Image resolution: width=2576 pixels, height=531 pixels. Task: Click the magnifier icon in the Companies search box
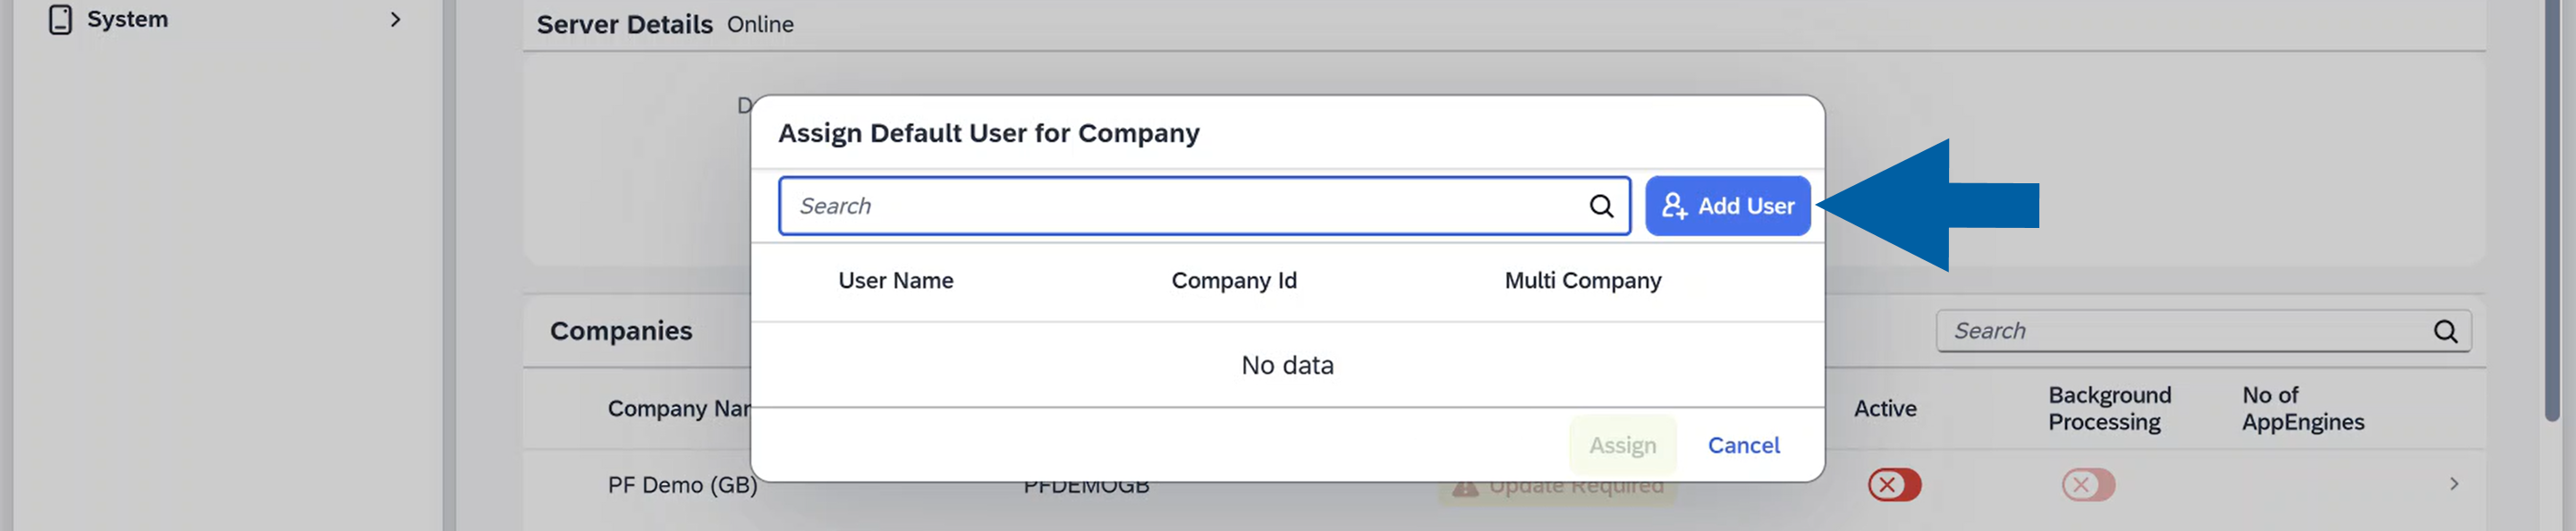click(2446, 330)
